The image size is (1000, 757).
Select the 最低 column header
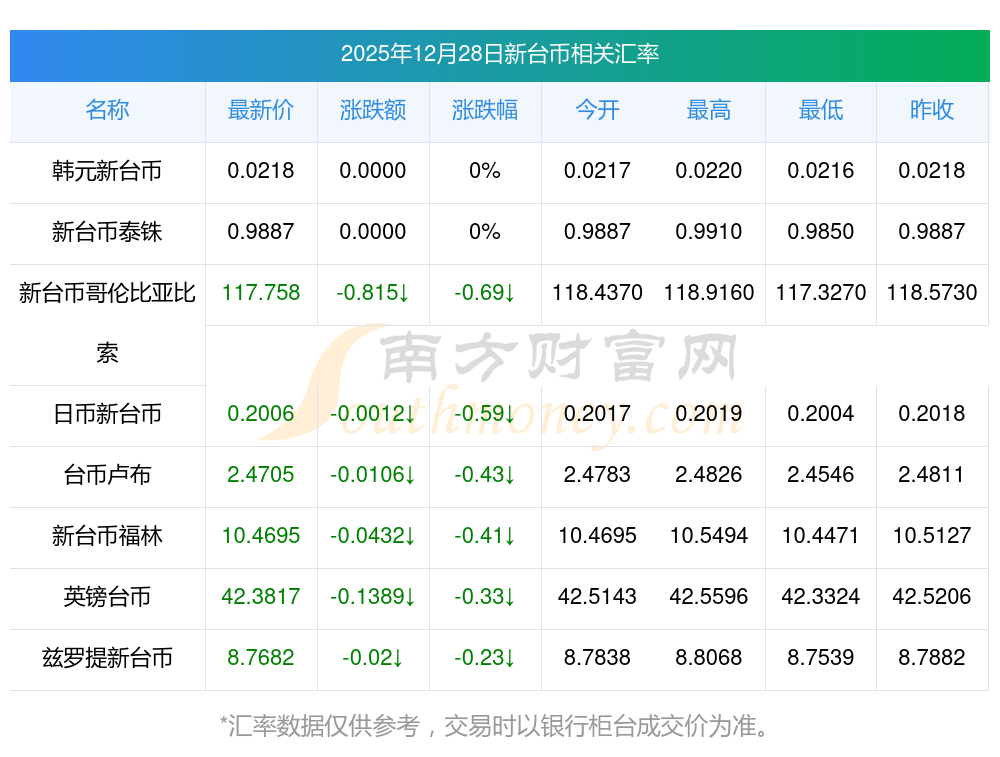(x=821, y=110)
